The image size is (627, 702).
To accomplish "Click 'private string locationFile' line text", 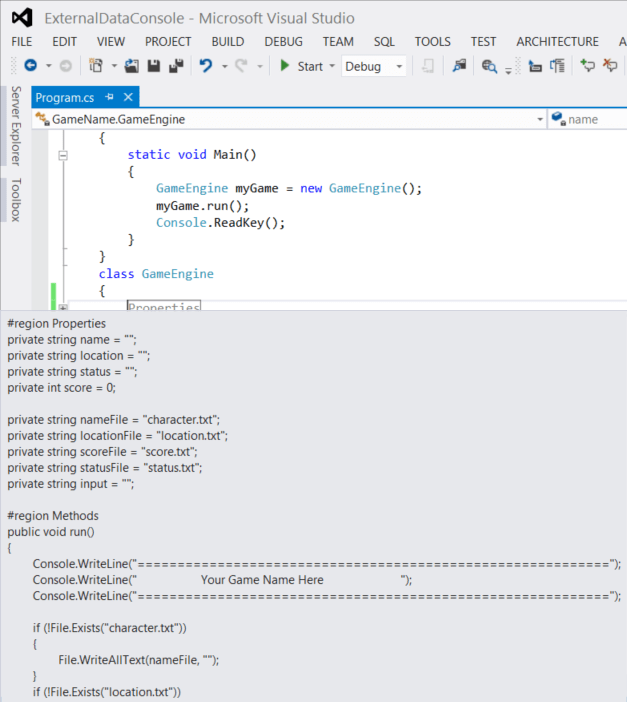I will [x=117, y=436].
